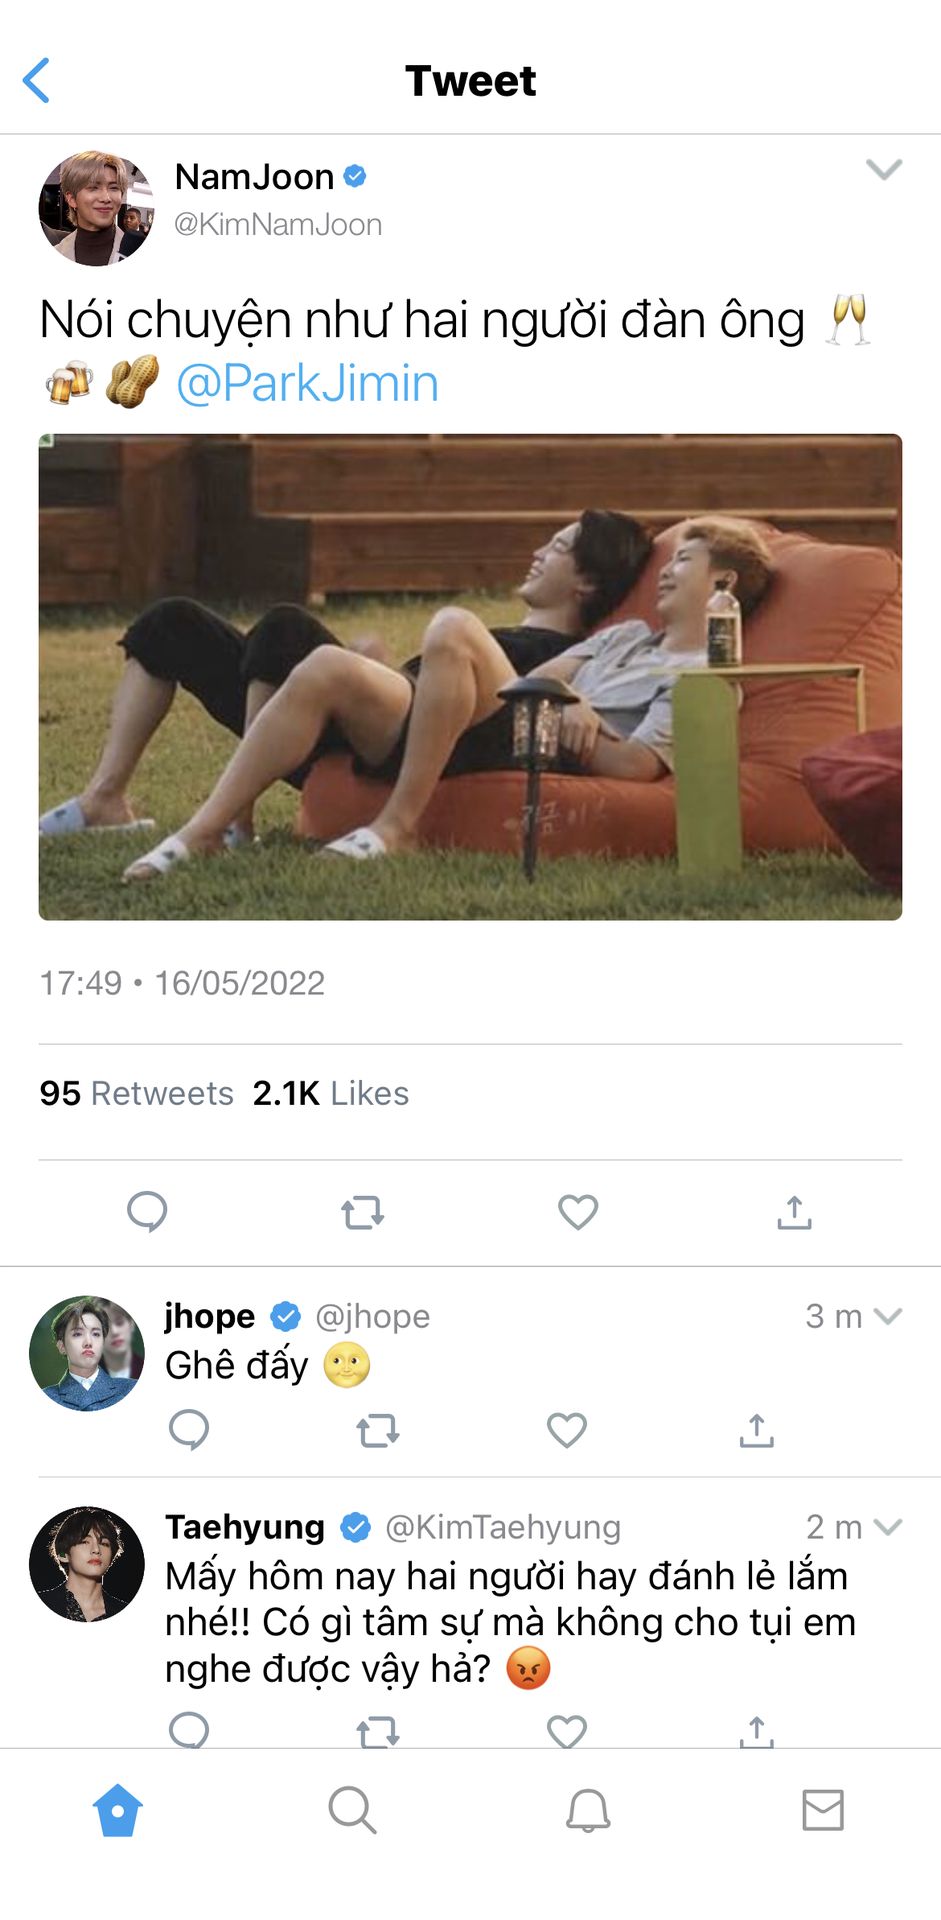Screen dimensions: 941x1920
Task: View the 95 Retweets list
Action: (x=136, y=1093)
